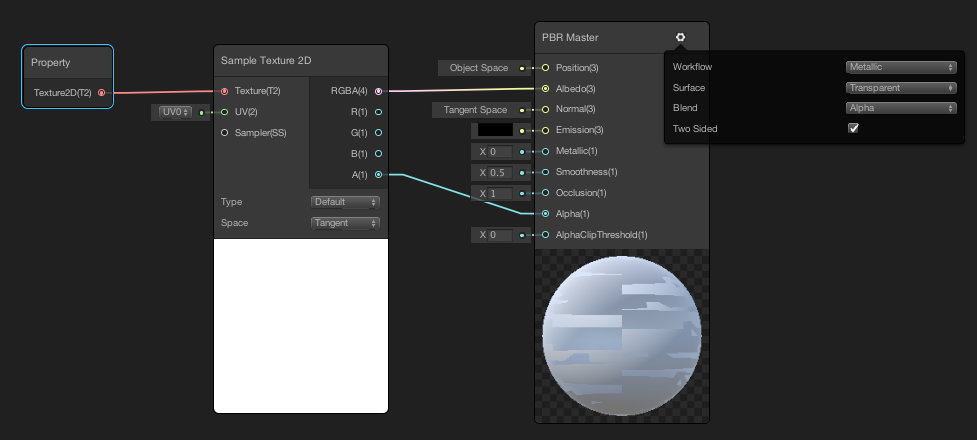Click Position(3) input port

pyautogui.click(x=545, y=67)
